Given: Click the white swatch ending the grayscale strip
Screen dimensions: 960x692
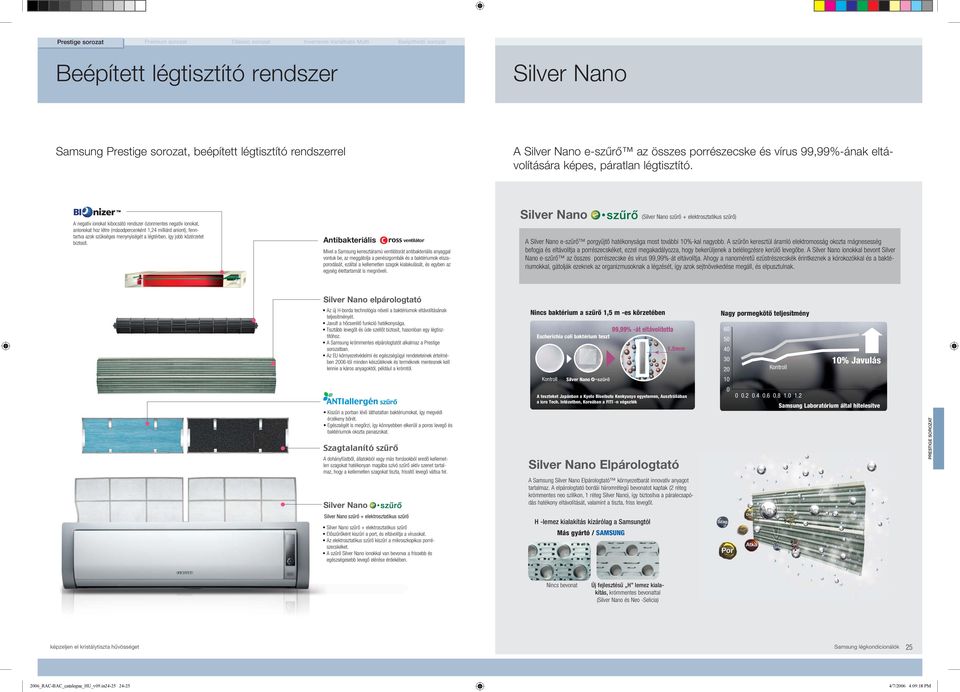Looking at the screenshot, I should 140,6.
